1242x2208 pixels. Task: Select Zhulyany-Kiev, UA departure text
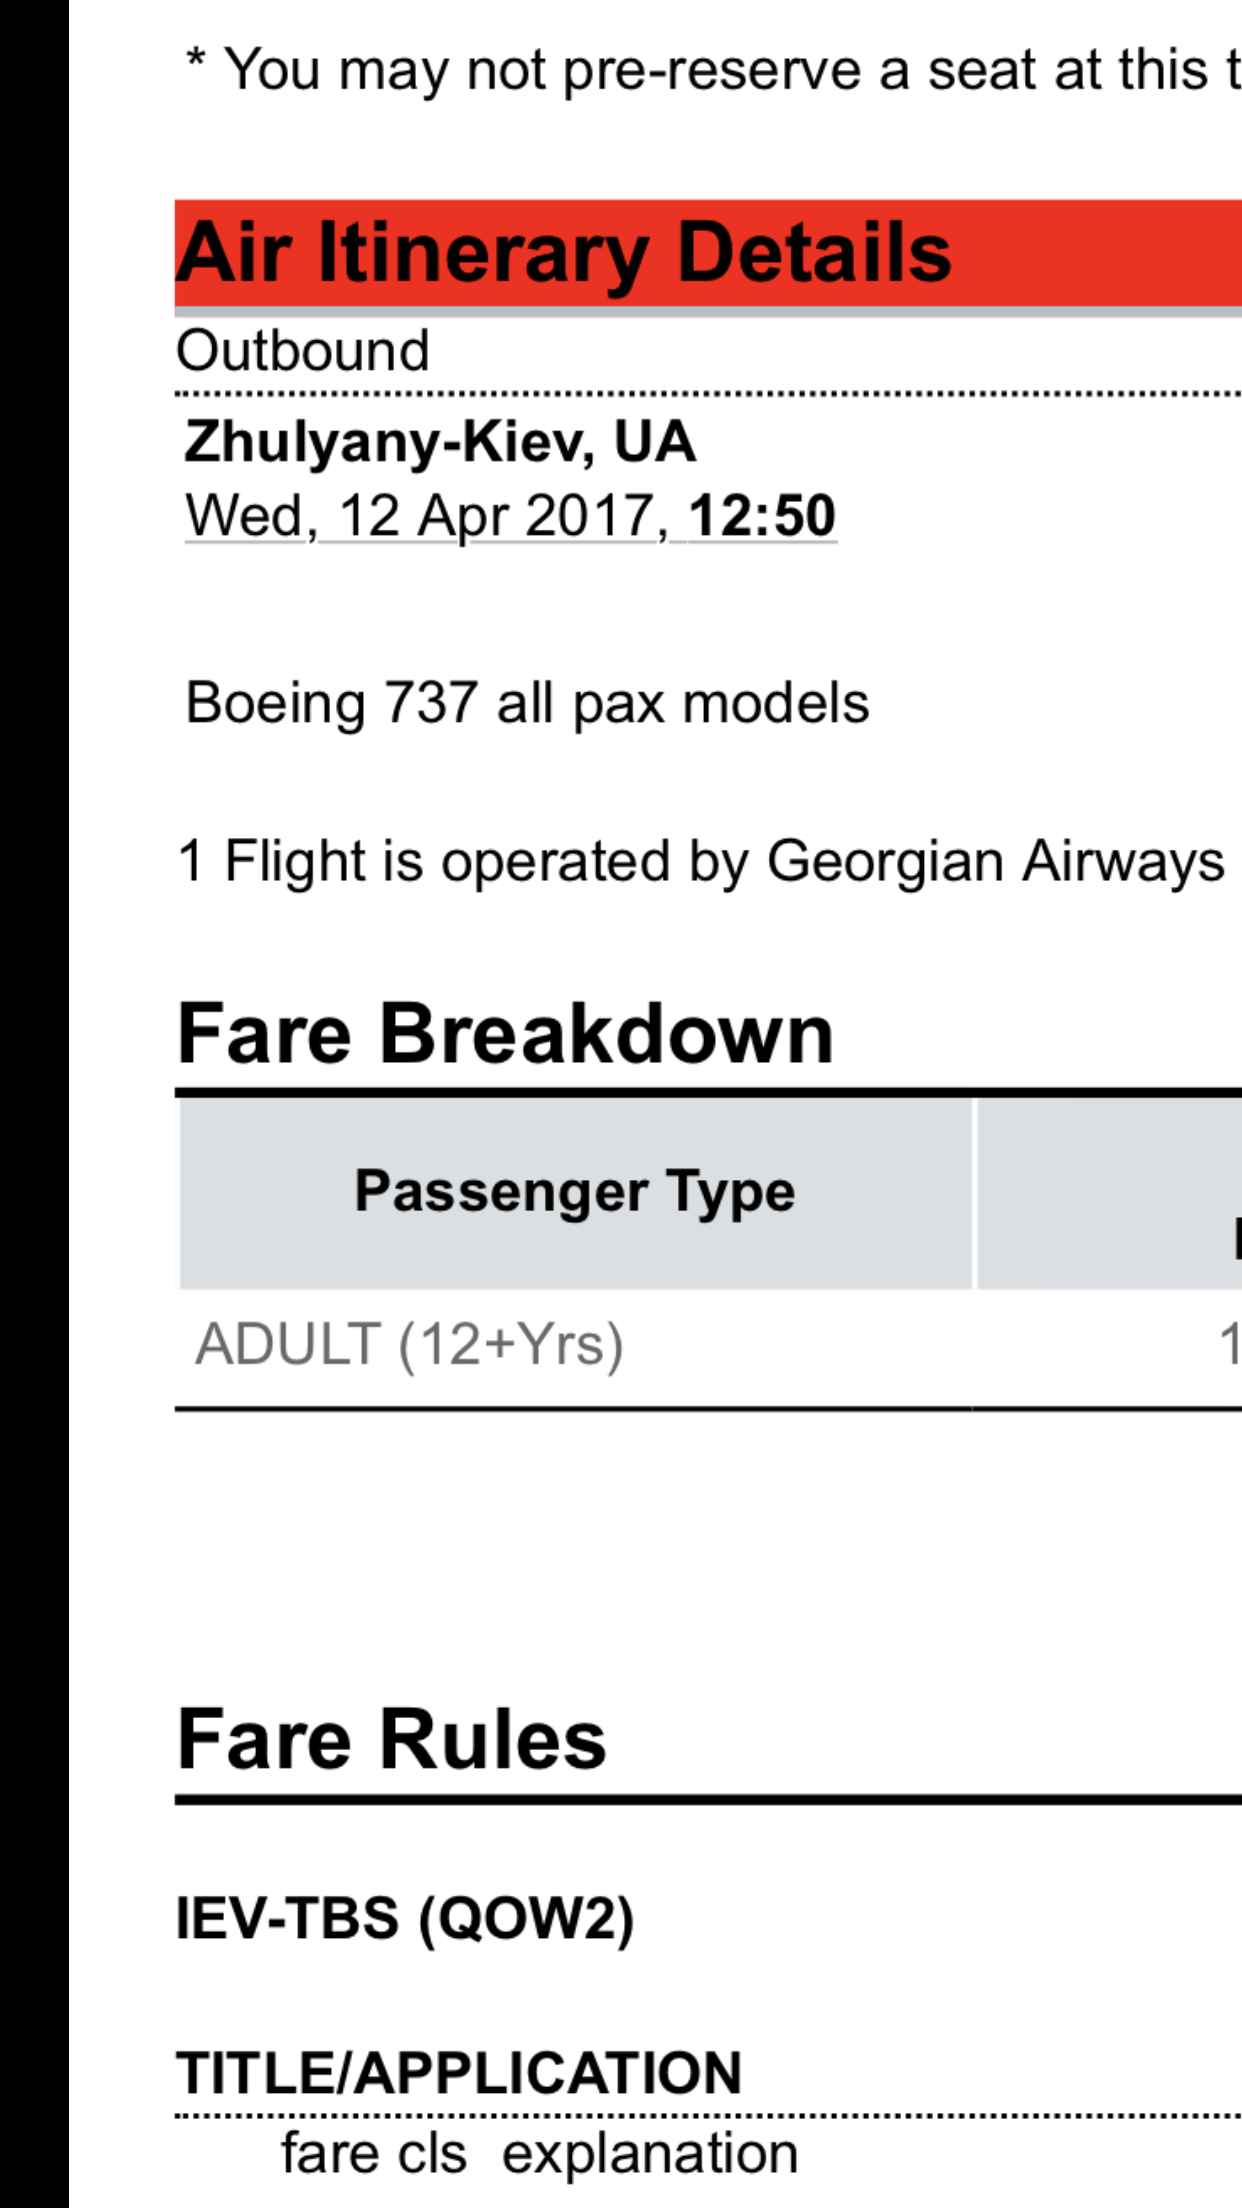coord(440,441)
